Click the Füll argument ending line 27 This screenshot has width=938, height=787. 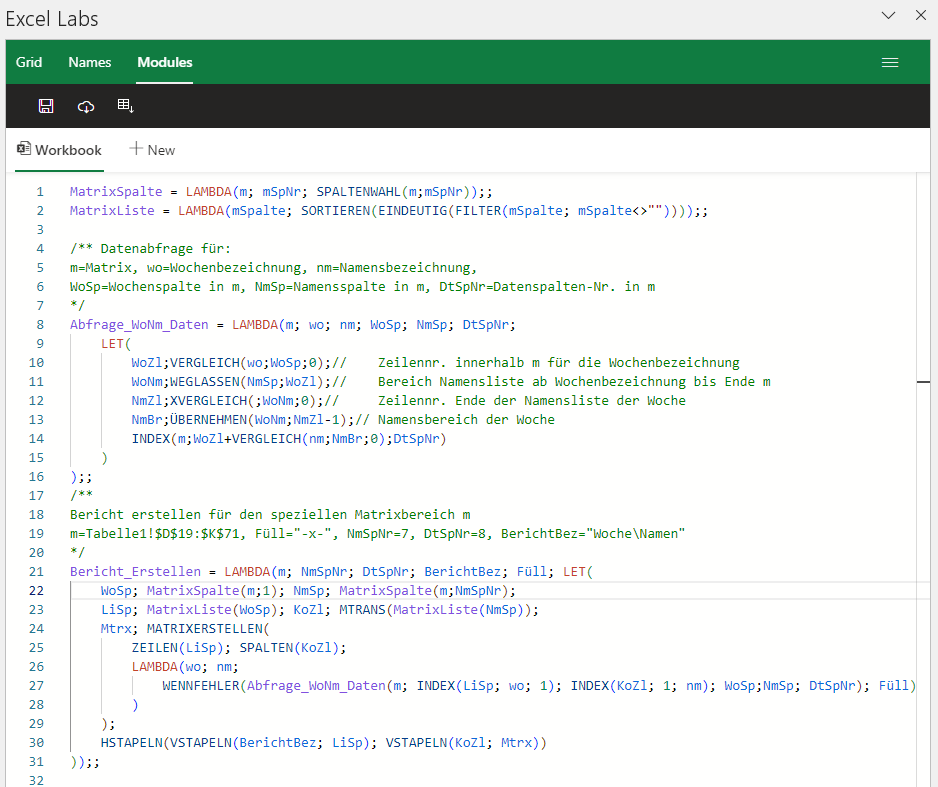[893, 686]
